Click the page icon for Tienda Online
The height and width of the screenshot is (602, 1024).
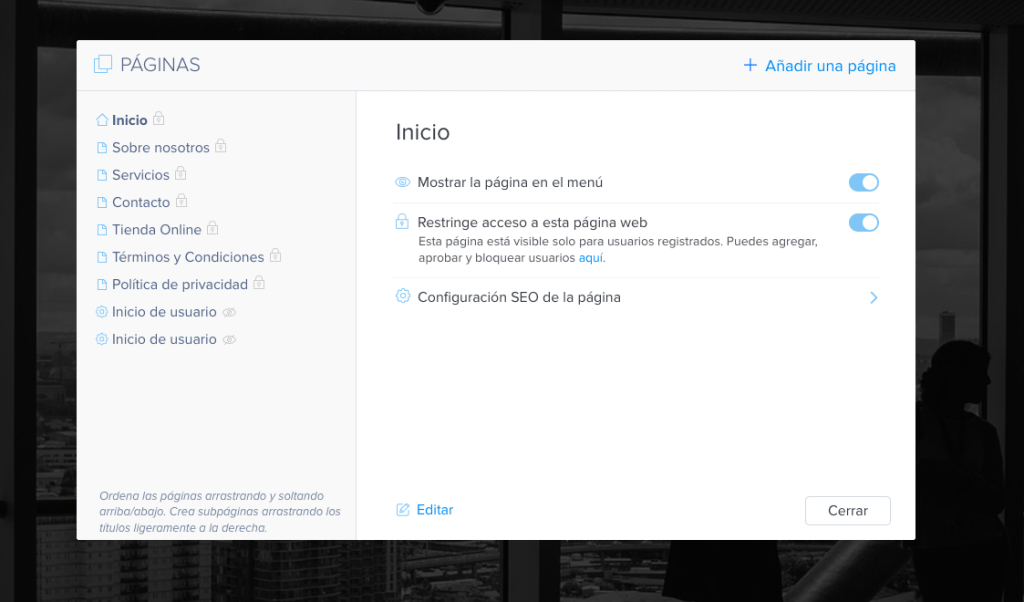click(102, 230)
